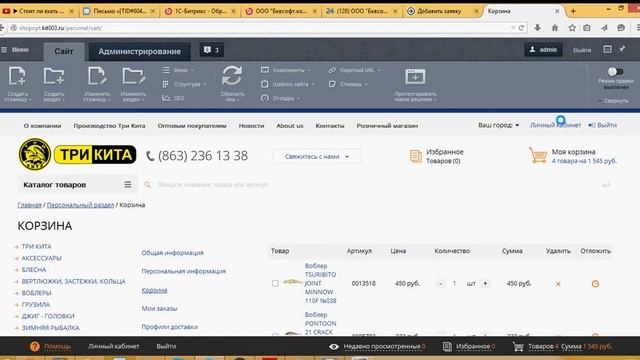The width and height of the screenshot is (640, 360).
Task: Open the notifications counter icon showing 3
Action: (211, 50)
